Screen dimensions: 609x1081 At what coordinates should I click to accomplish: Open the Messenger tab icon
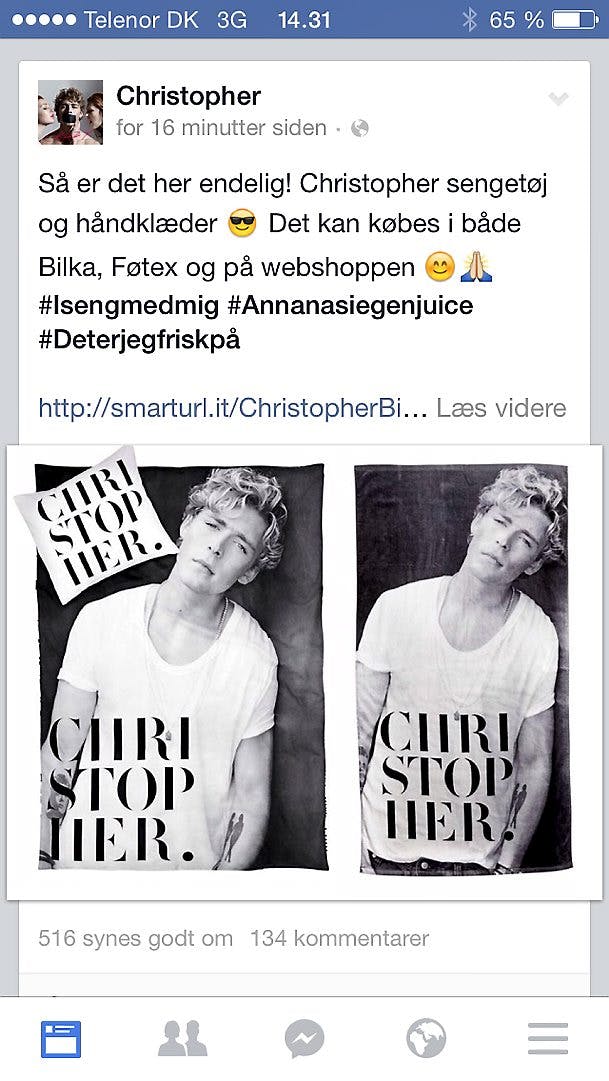pyautogui.click(x=304, y=1039)
